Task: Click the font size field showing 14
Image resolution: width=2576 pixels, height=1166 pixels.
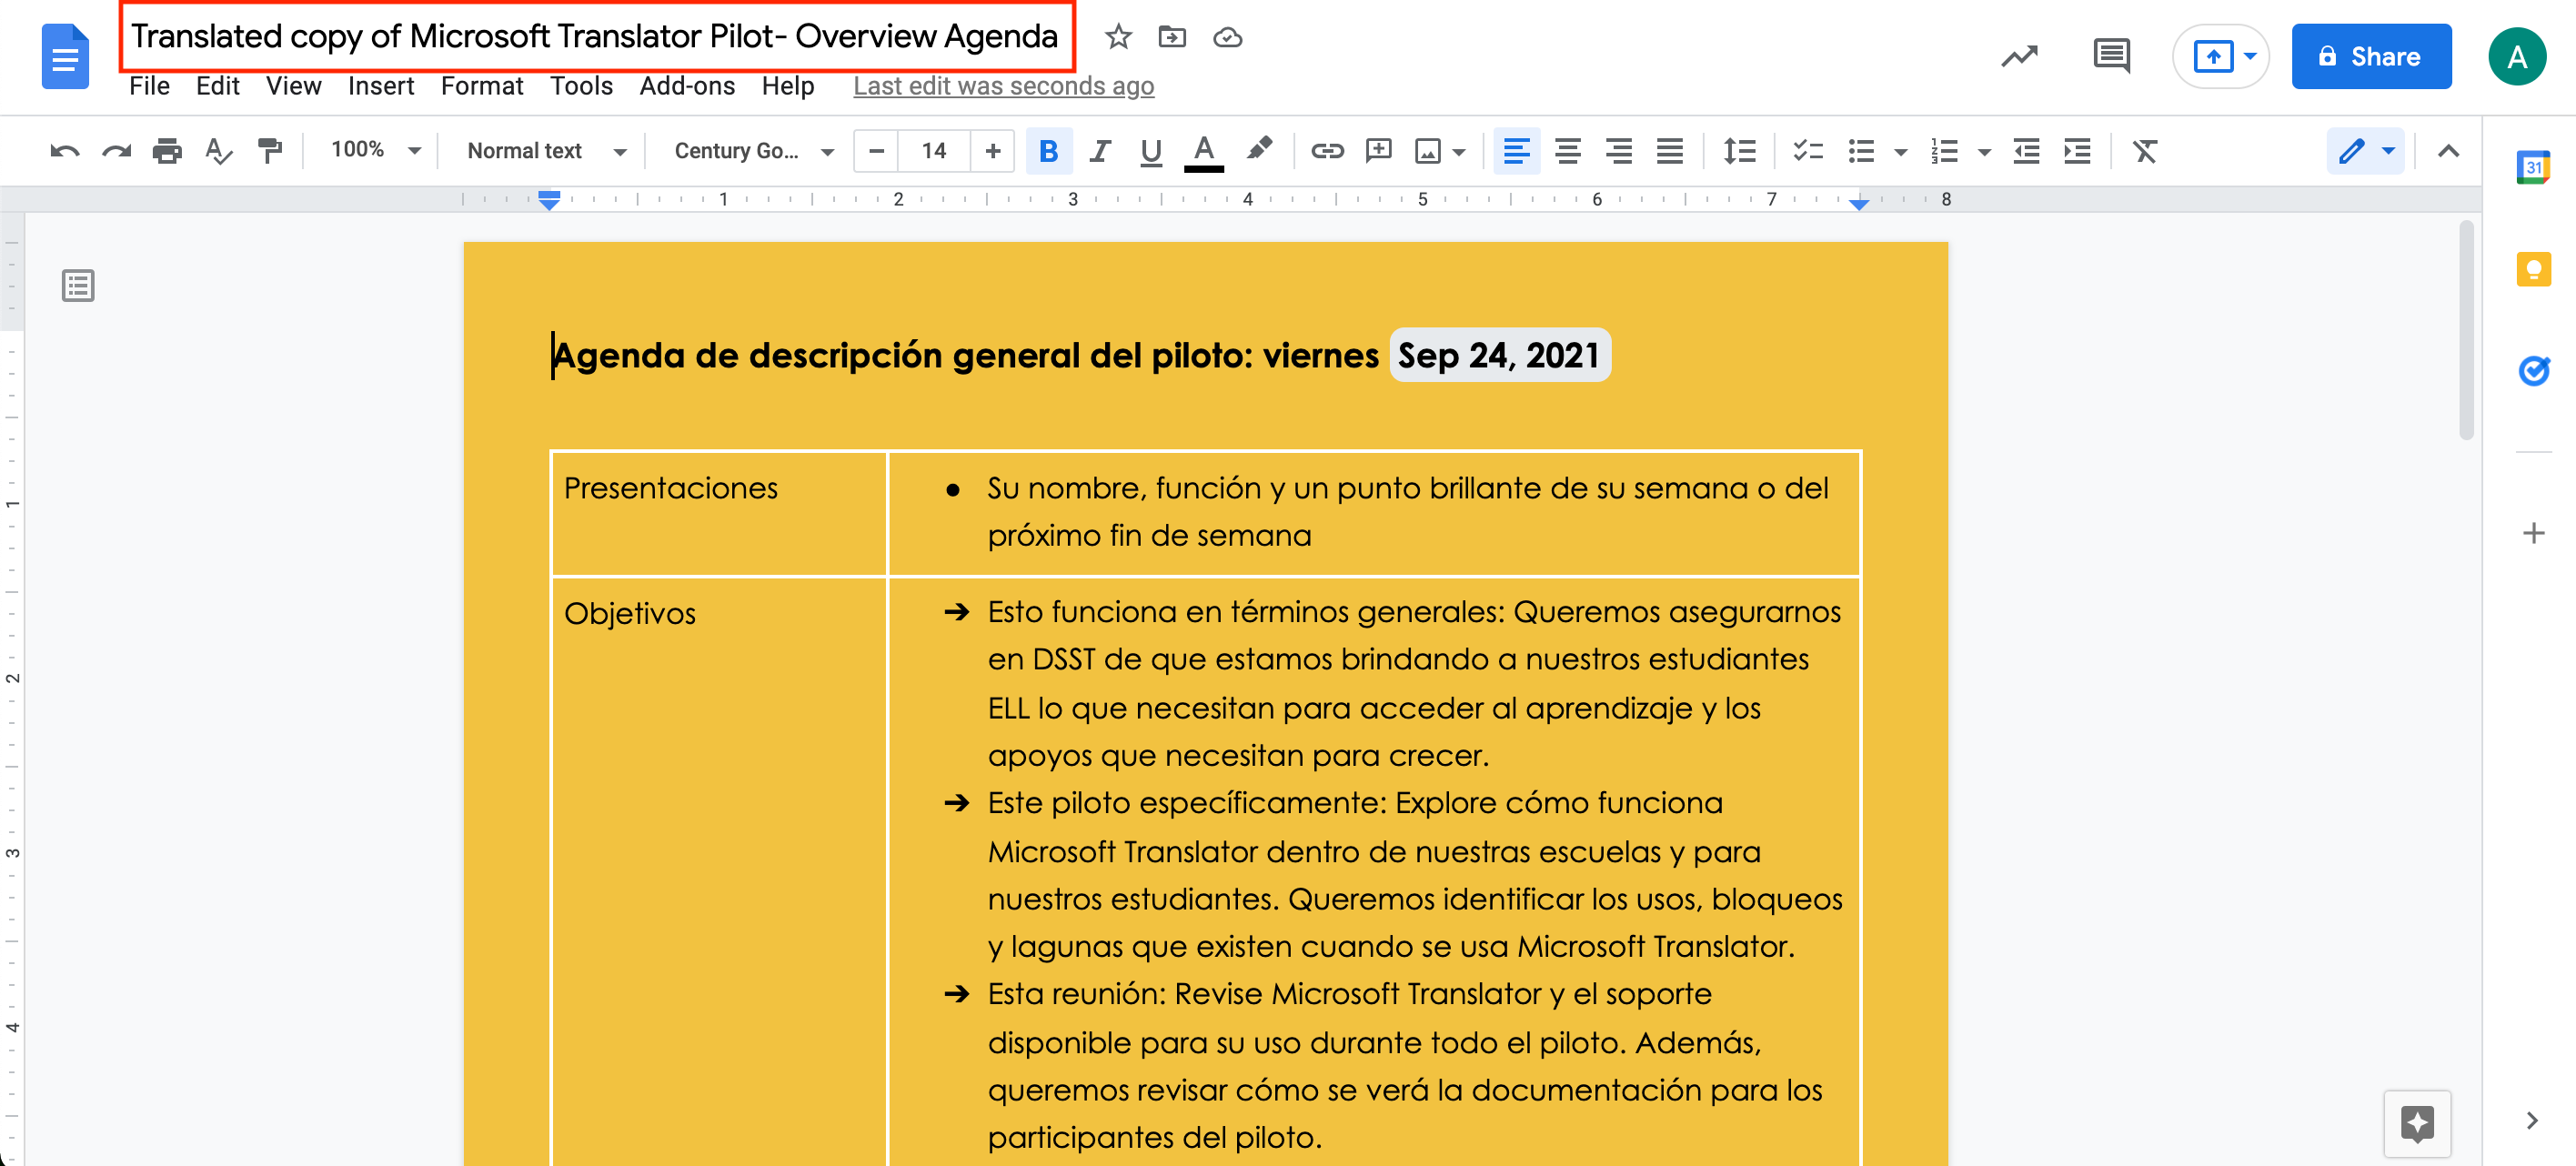Action: point(934,151)
